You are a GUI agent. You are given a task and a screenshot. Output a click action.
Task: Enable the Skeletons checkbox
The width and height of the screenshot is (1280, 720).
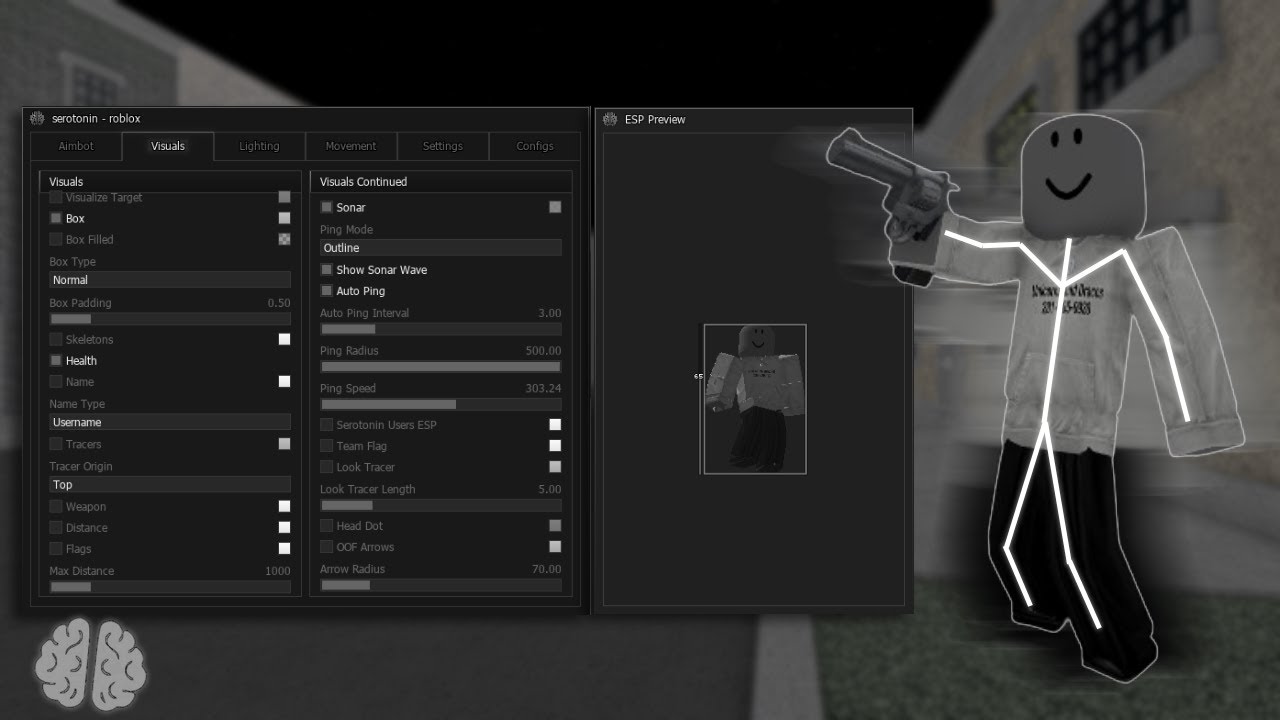(x=56, y=340)
